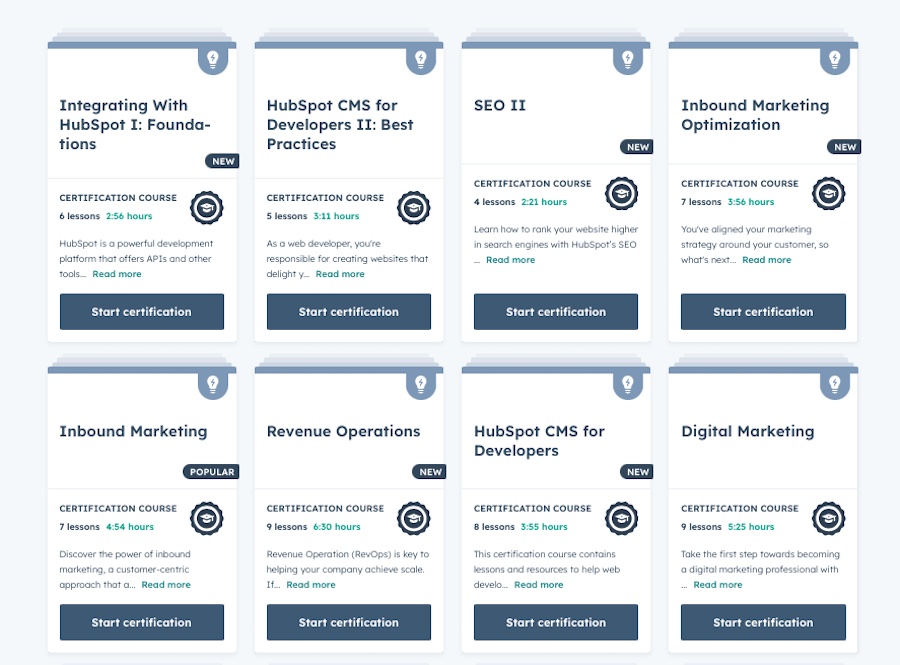Click certification badge icon on the 8-lesson HubSpot CMS for Developers card
Screen dimensions: 900x665
[622, 519]
